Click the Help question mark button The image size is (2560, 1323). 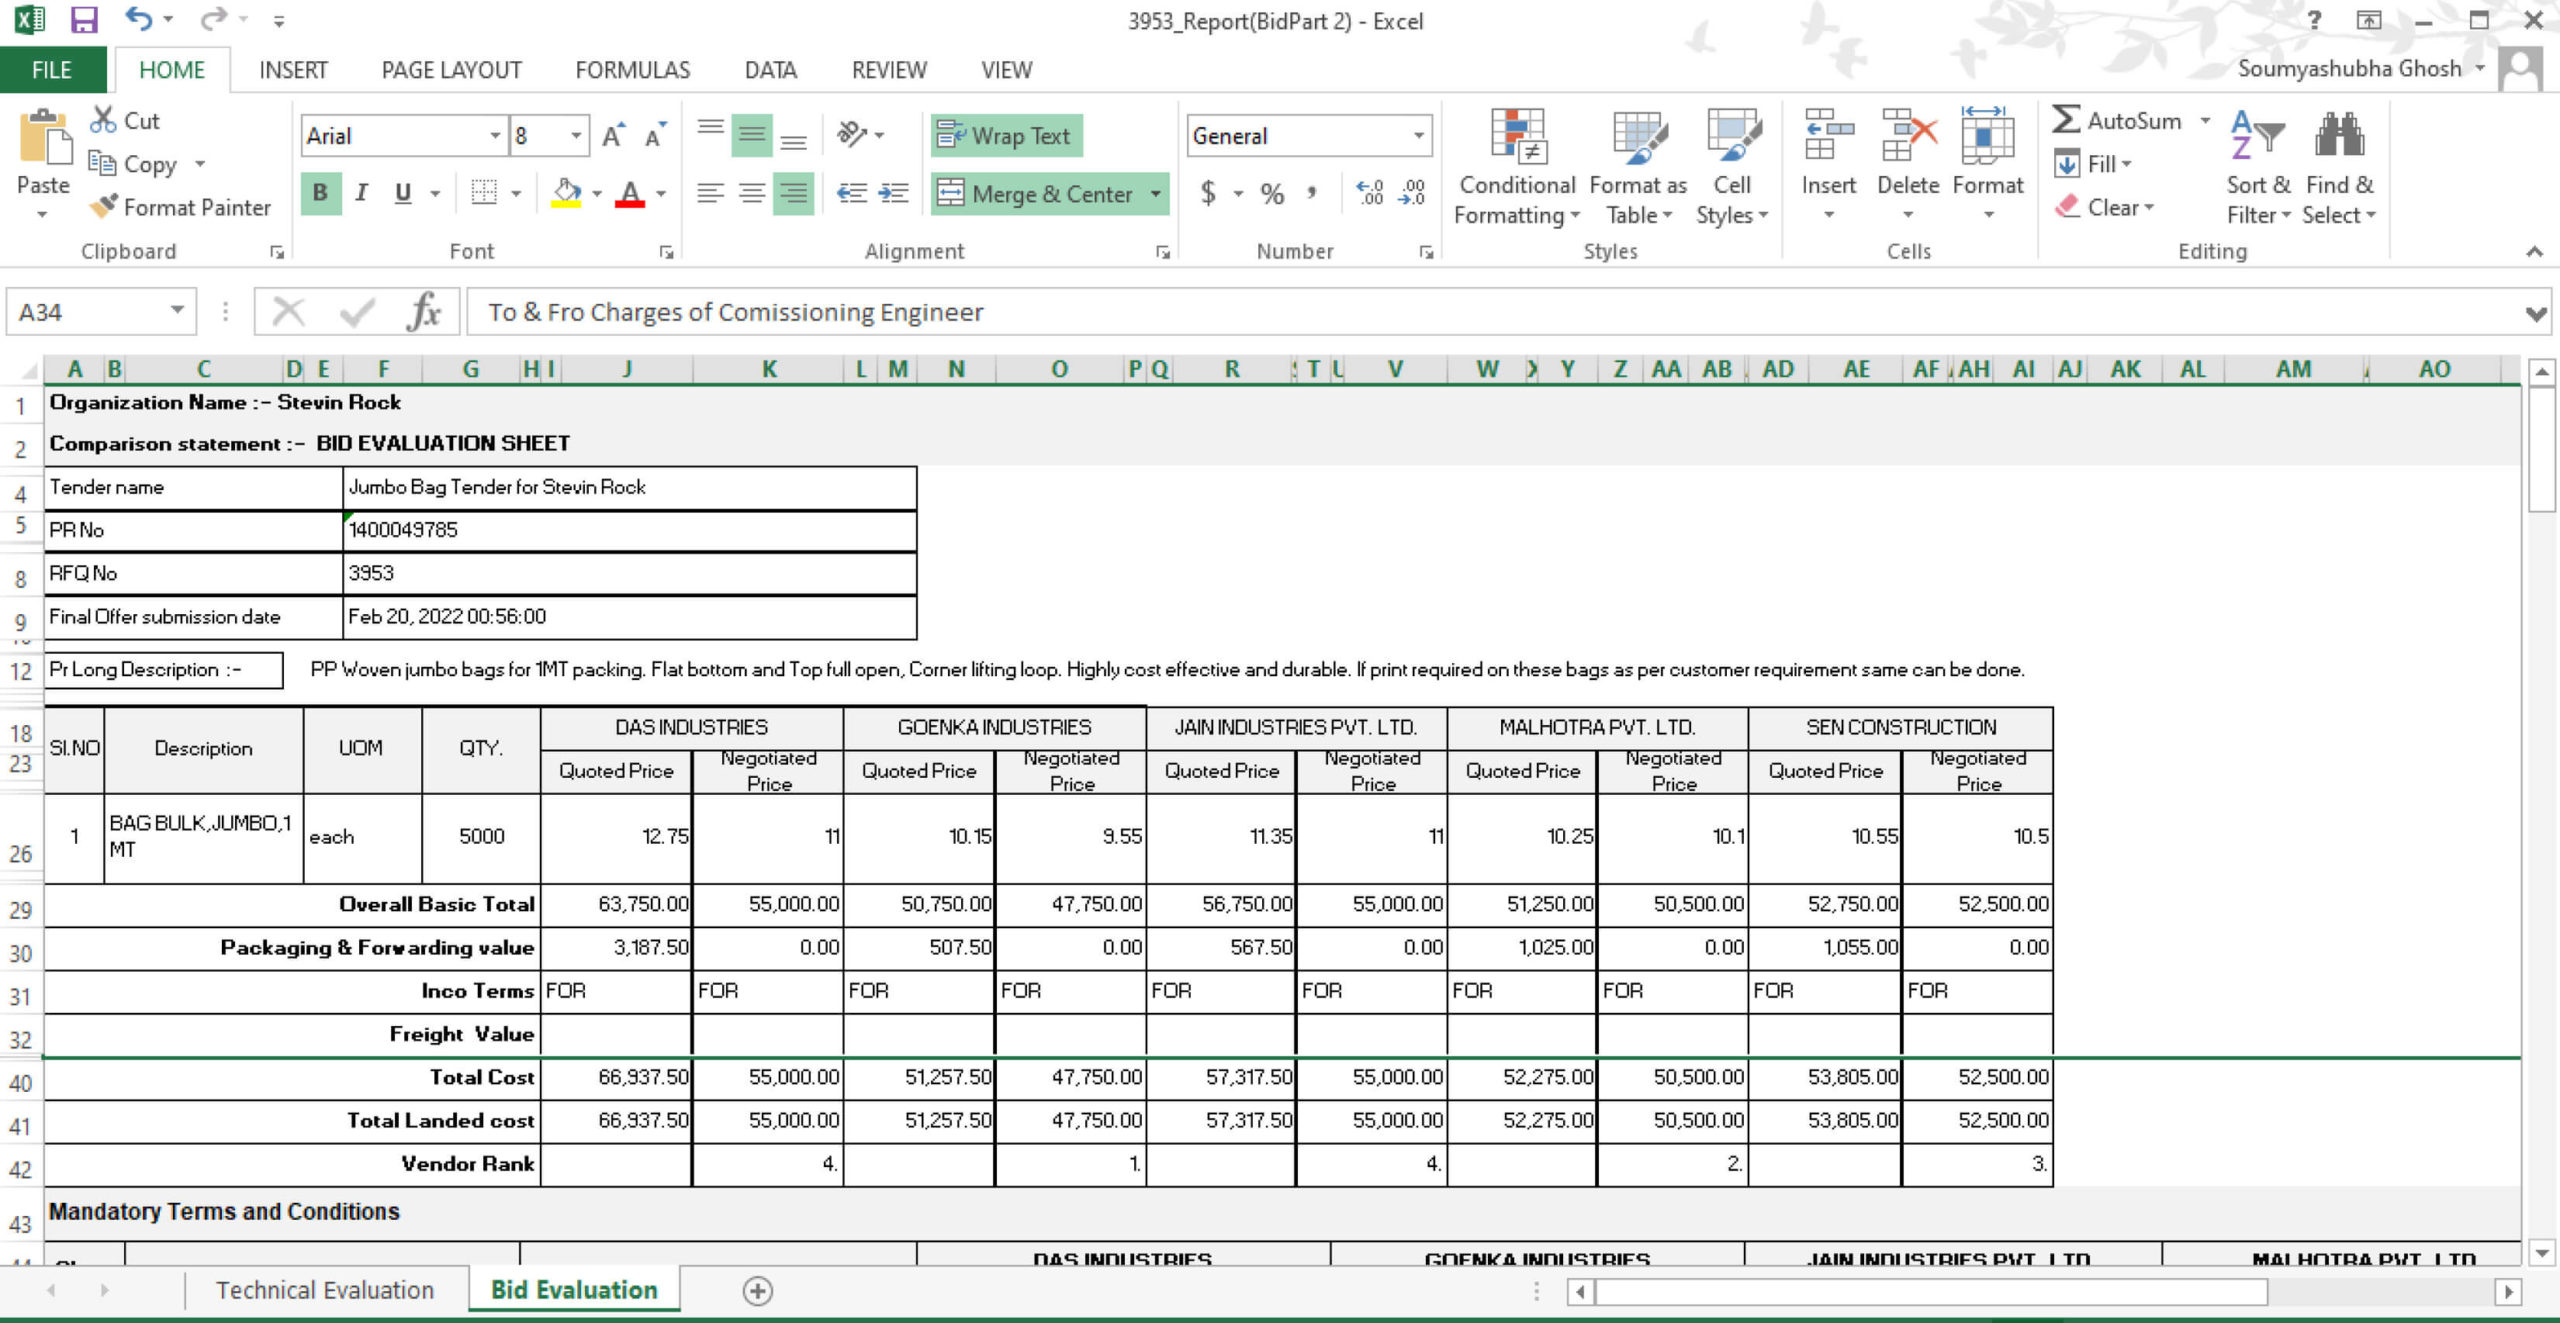pos(2314,20)
